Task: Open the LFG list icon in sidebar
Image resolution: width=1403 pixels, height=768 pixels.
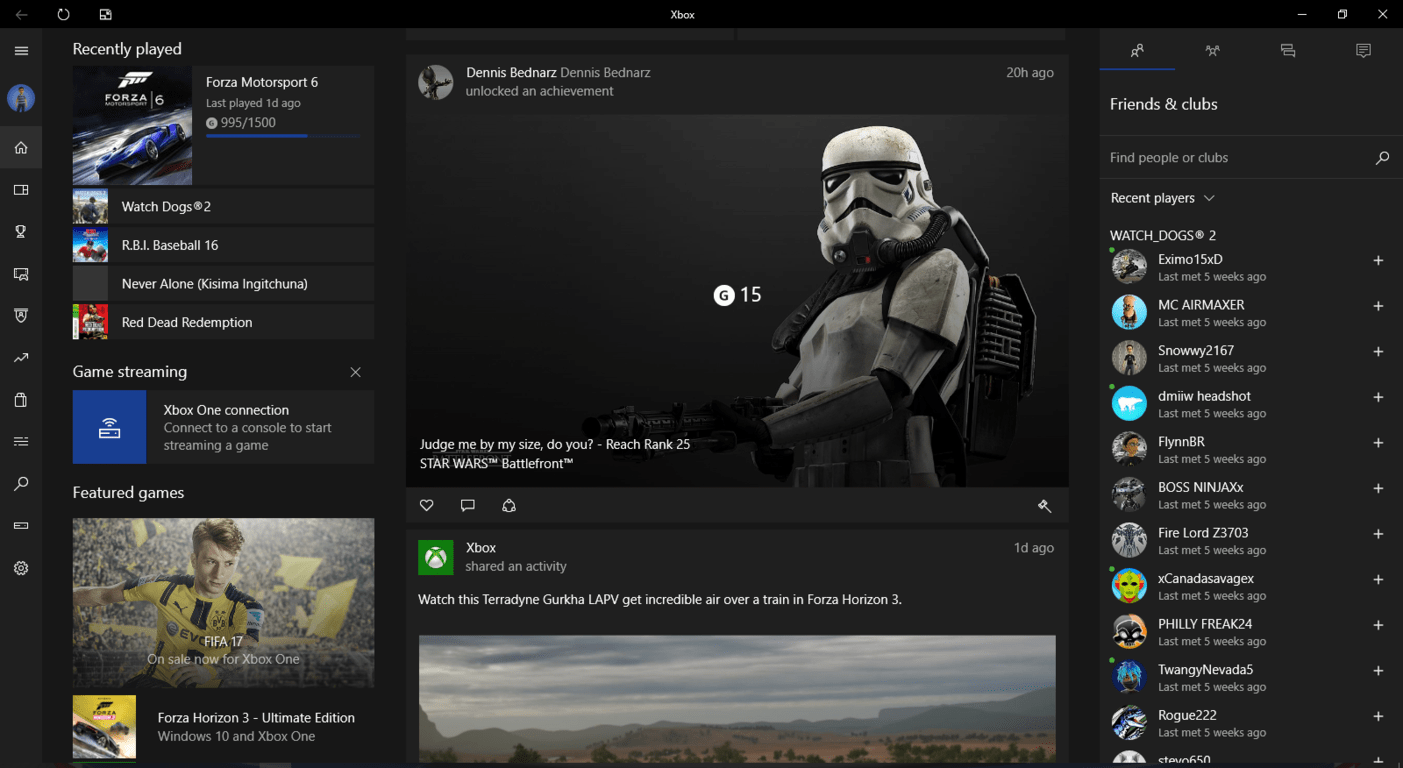Action: tap(21, 442)
